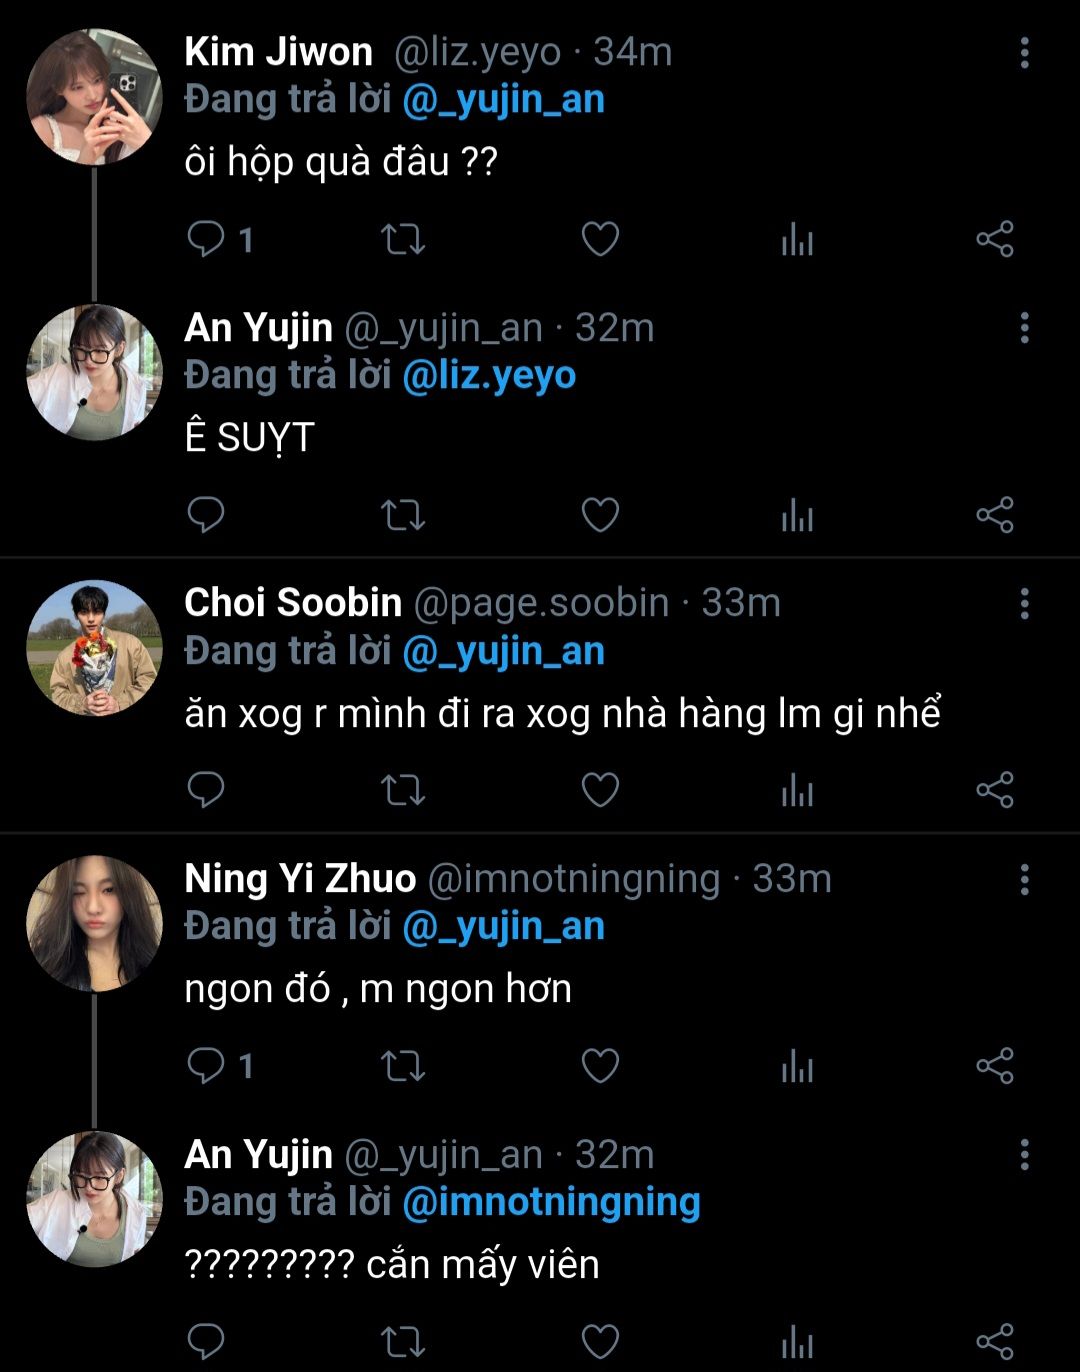Open more options for Kim Jiwon's tweet
The height and width of the screenshot is (1372, 1080).
(1024, 53)
